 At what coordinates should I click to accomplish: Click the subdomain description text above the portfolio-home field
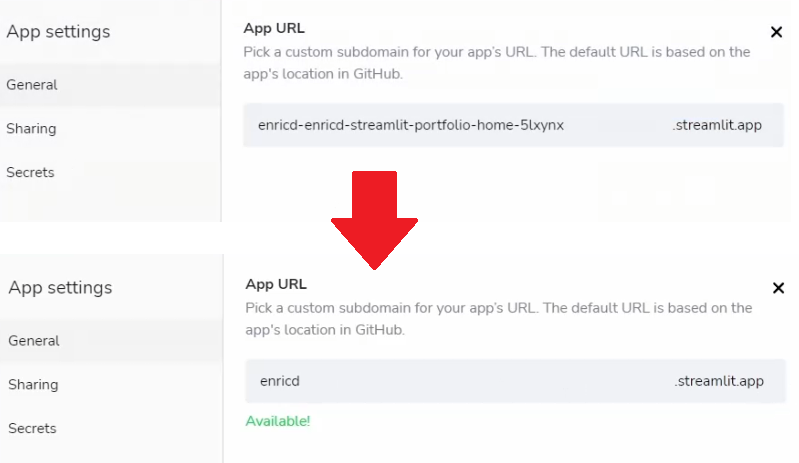click(497, 63)
